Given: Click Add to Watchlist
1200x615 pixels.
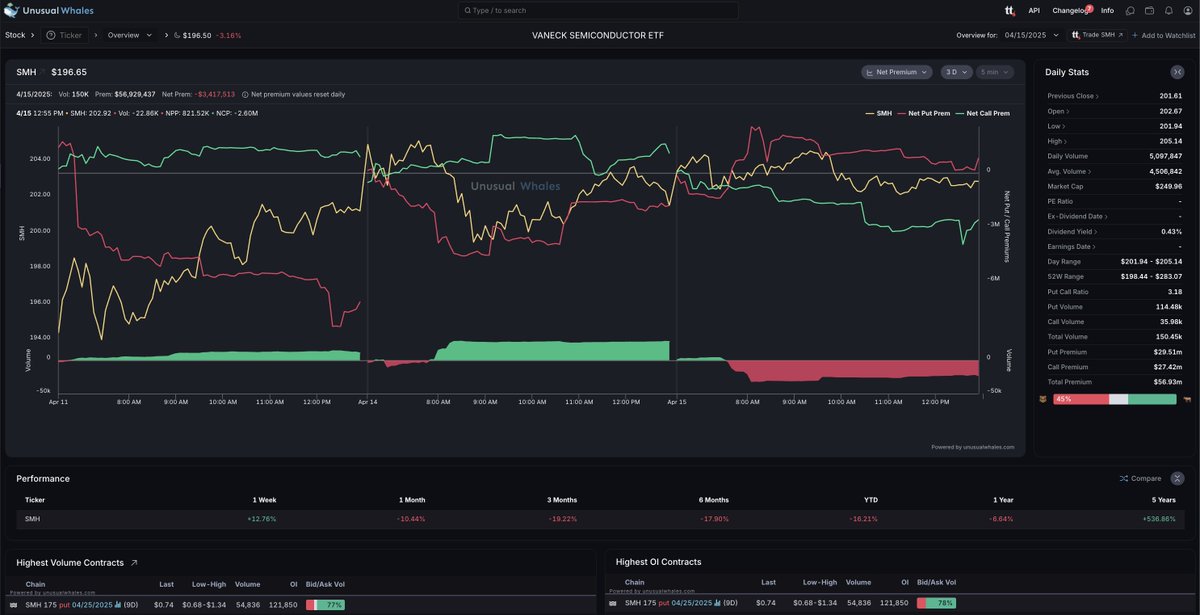Looking at the screenshot, I should click(x=1163, y=35).
